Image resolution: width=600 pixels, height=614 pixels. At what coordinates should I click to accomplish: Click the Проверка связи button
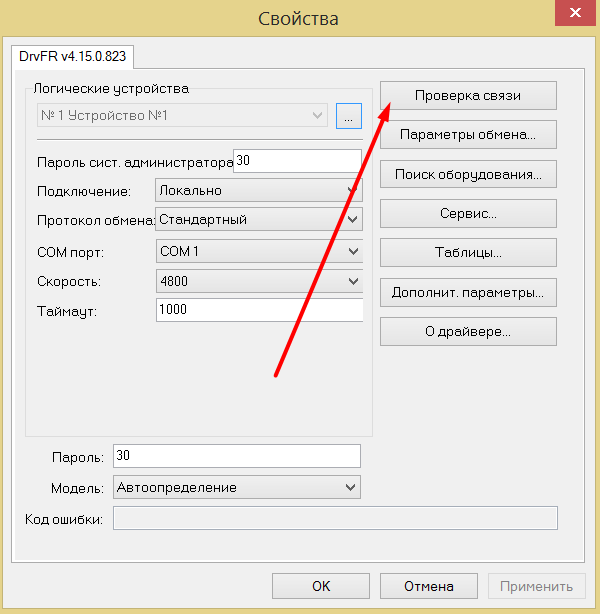tap(468, 96)
